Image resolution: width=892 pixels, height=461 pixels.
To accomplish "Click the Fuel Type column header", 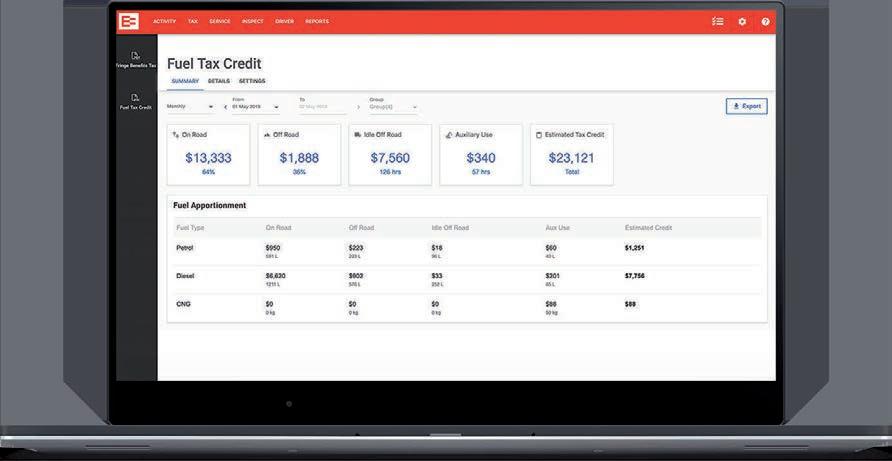I will 191,228.
